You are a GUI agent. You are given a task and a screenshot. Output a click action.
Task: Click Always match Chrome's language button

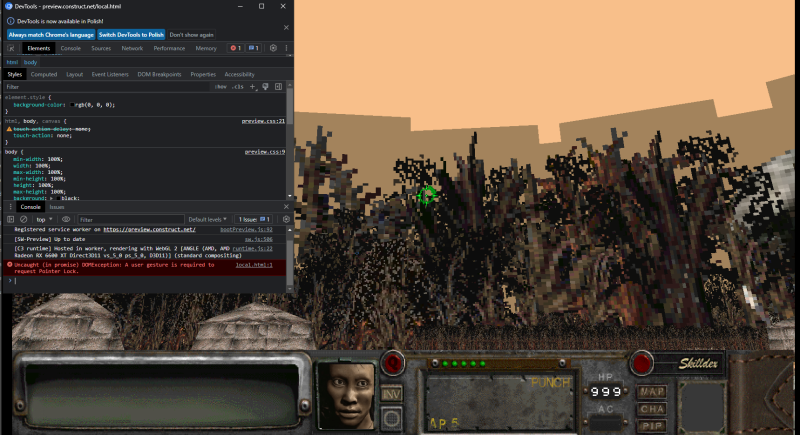point(51,35)
